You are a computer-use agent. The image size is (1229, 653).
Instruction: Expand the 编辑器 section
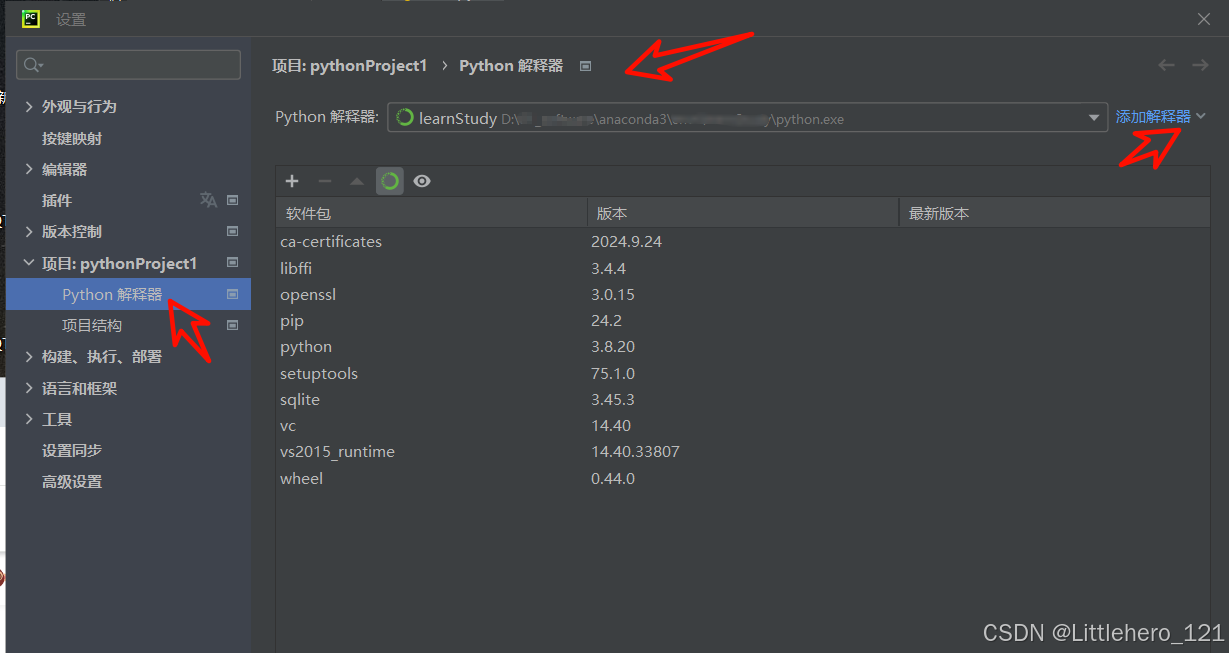coord(29,169)
